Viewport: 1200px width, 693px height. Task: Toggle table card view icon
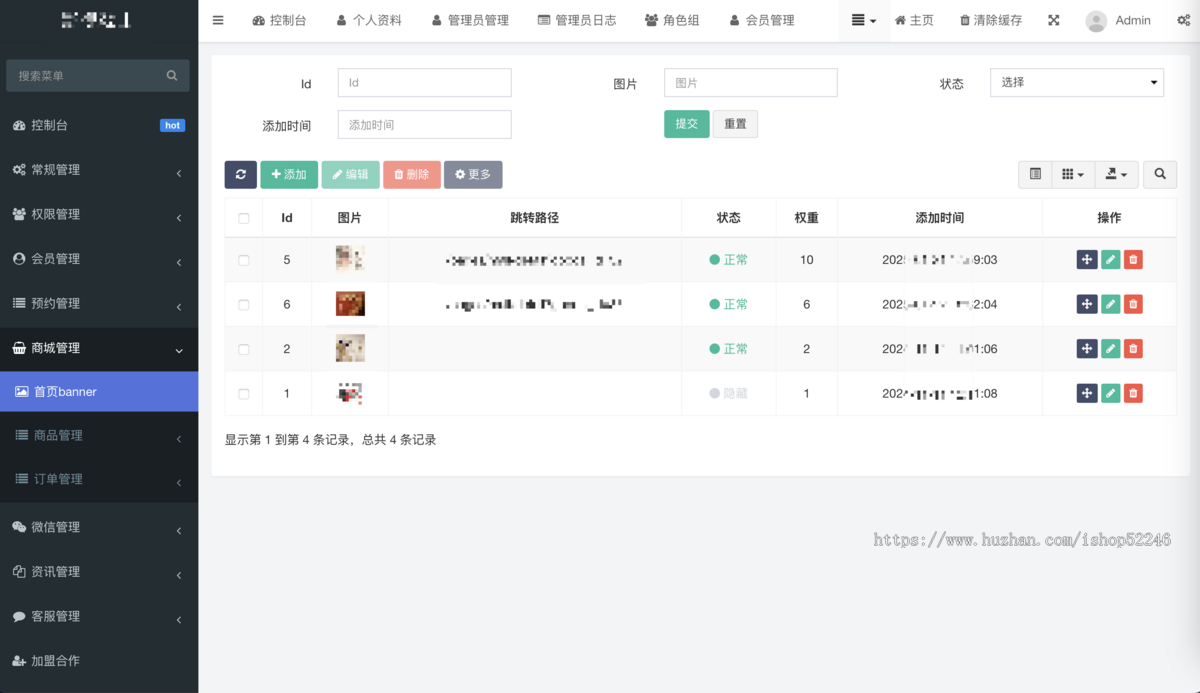coord(1035,174)
